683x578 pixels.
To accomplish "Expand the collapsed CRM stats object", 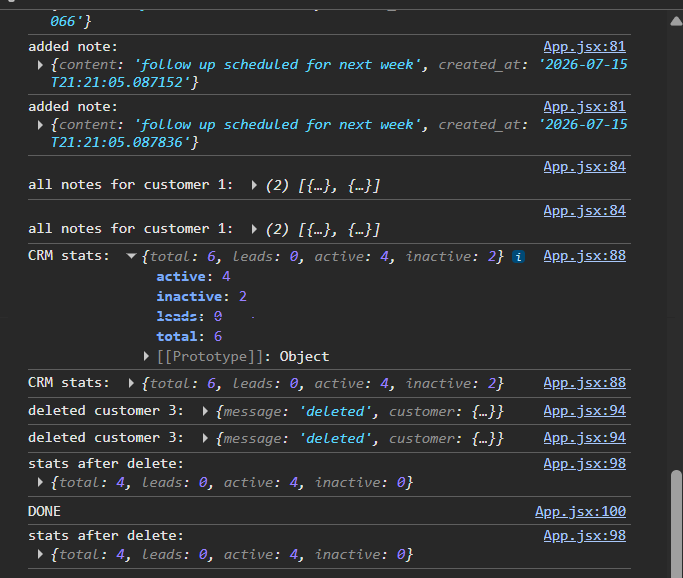I will pyautogui.click(x=131, y=383).
